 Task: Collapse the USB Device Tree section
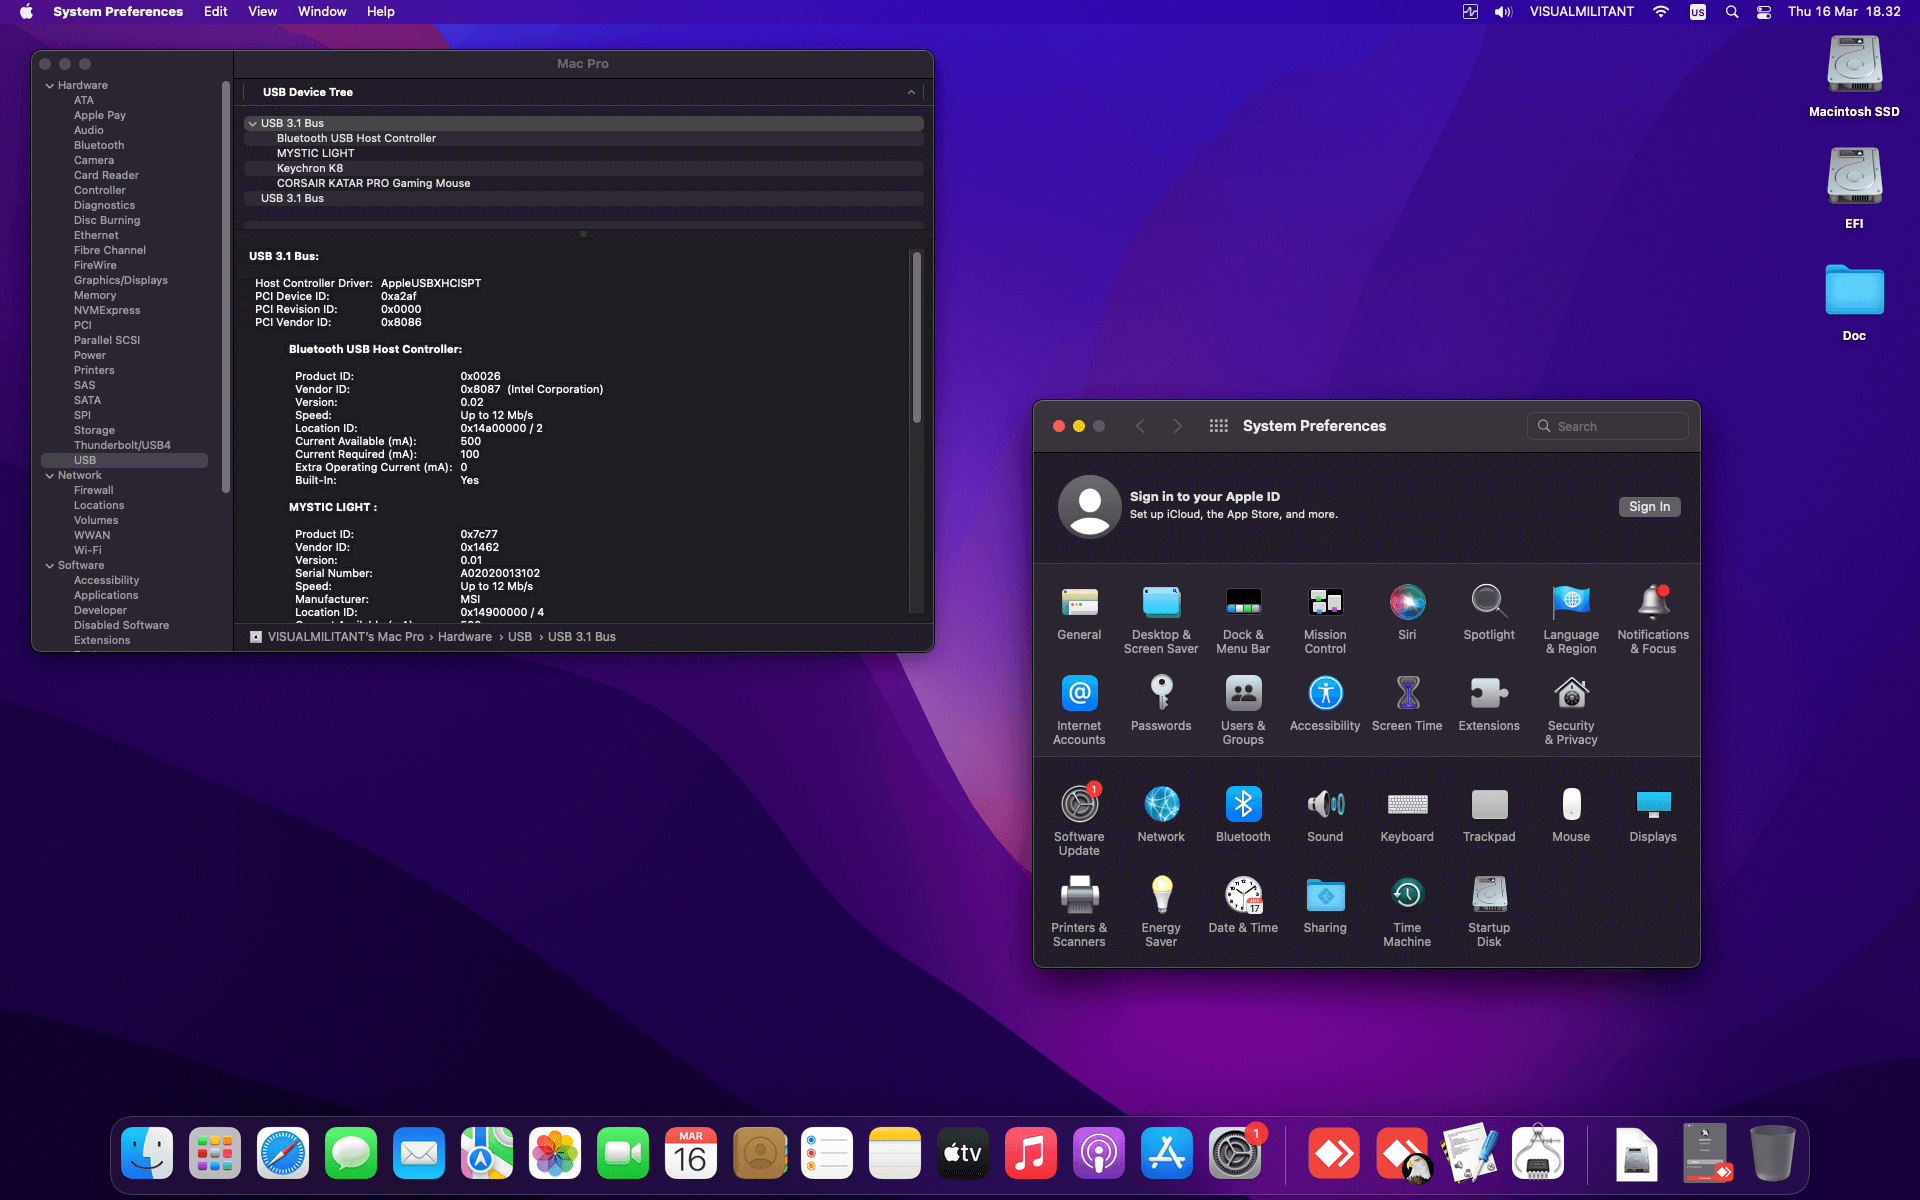pos(910,91)
